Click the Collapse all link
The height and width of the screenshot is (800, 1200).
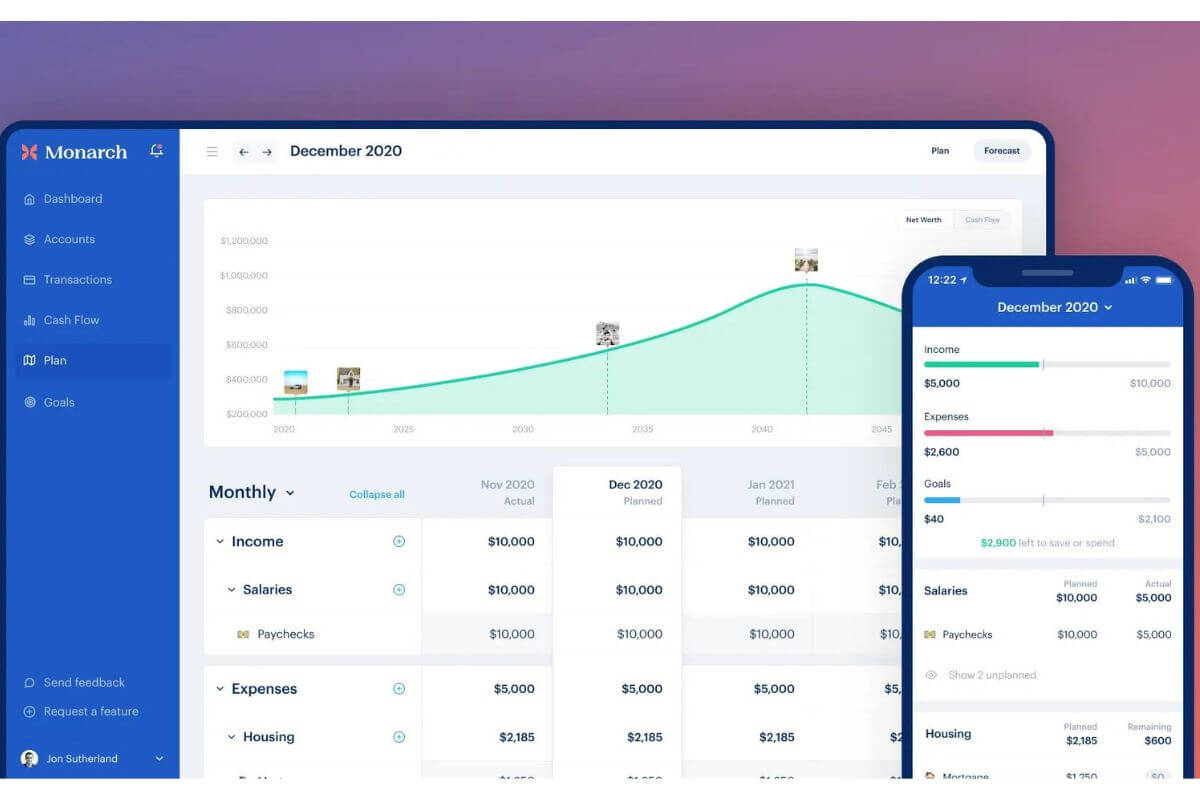[x=377, y=494]
